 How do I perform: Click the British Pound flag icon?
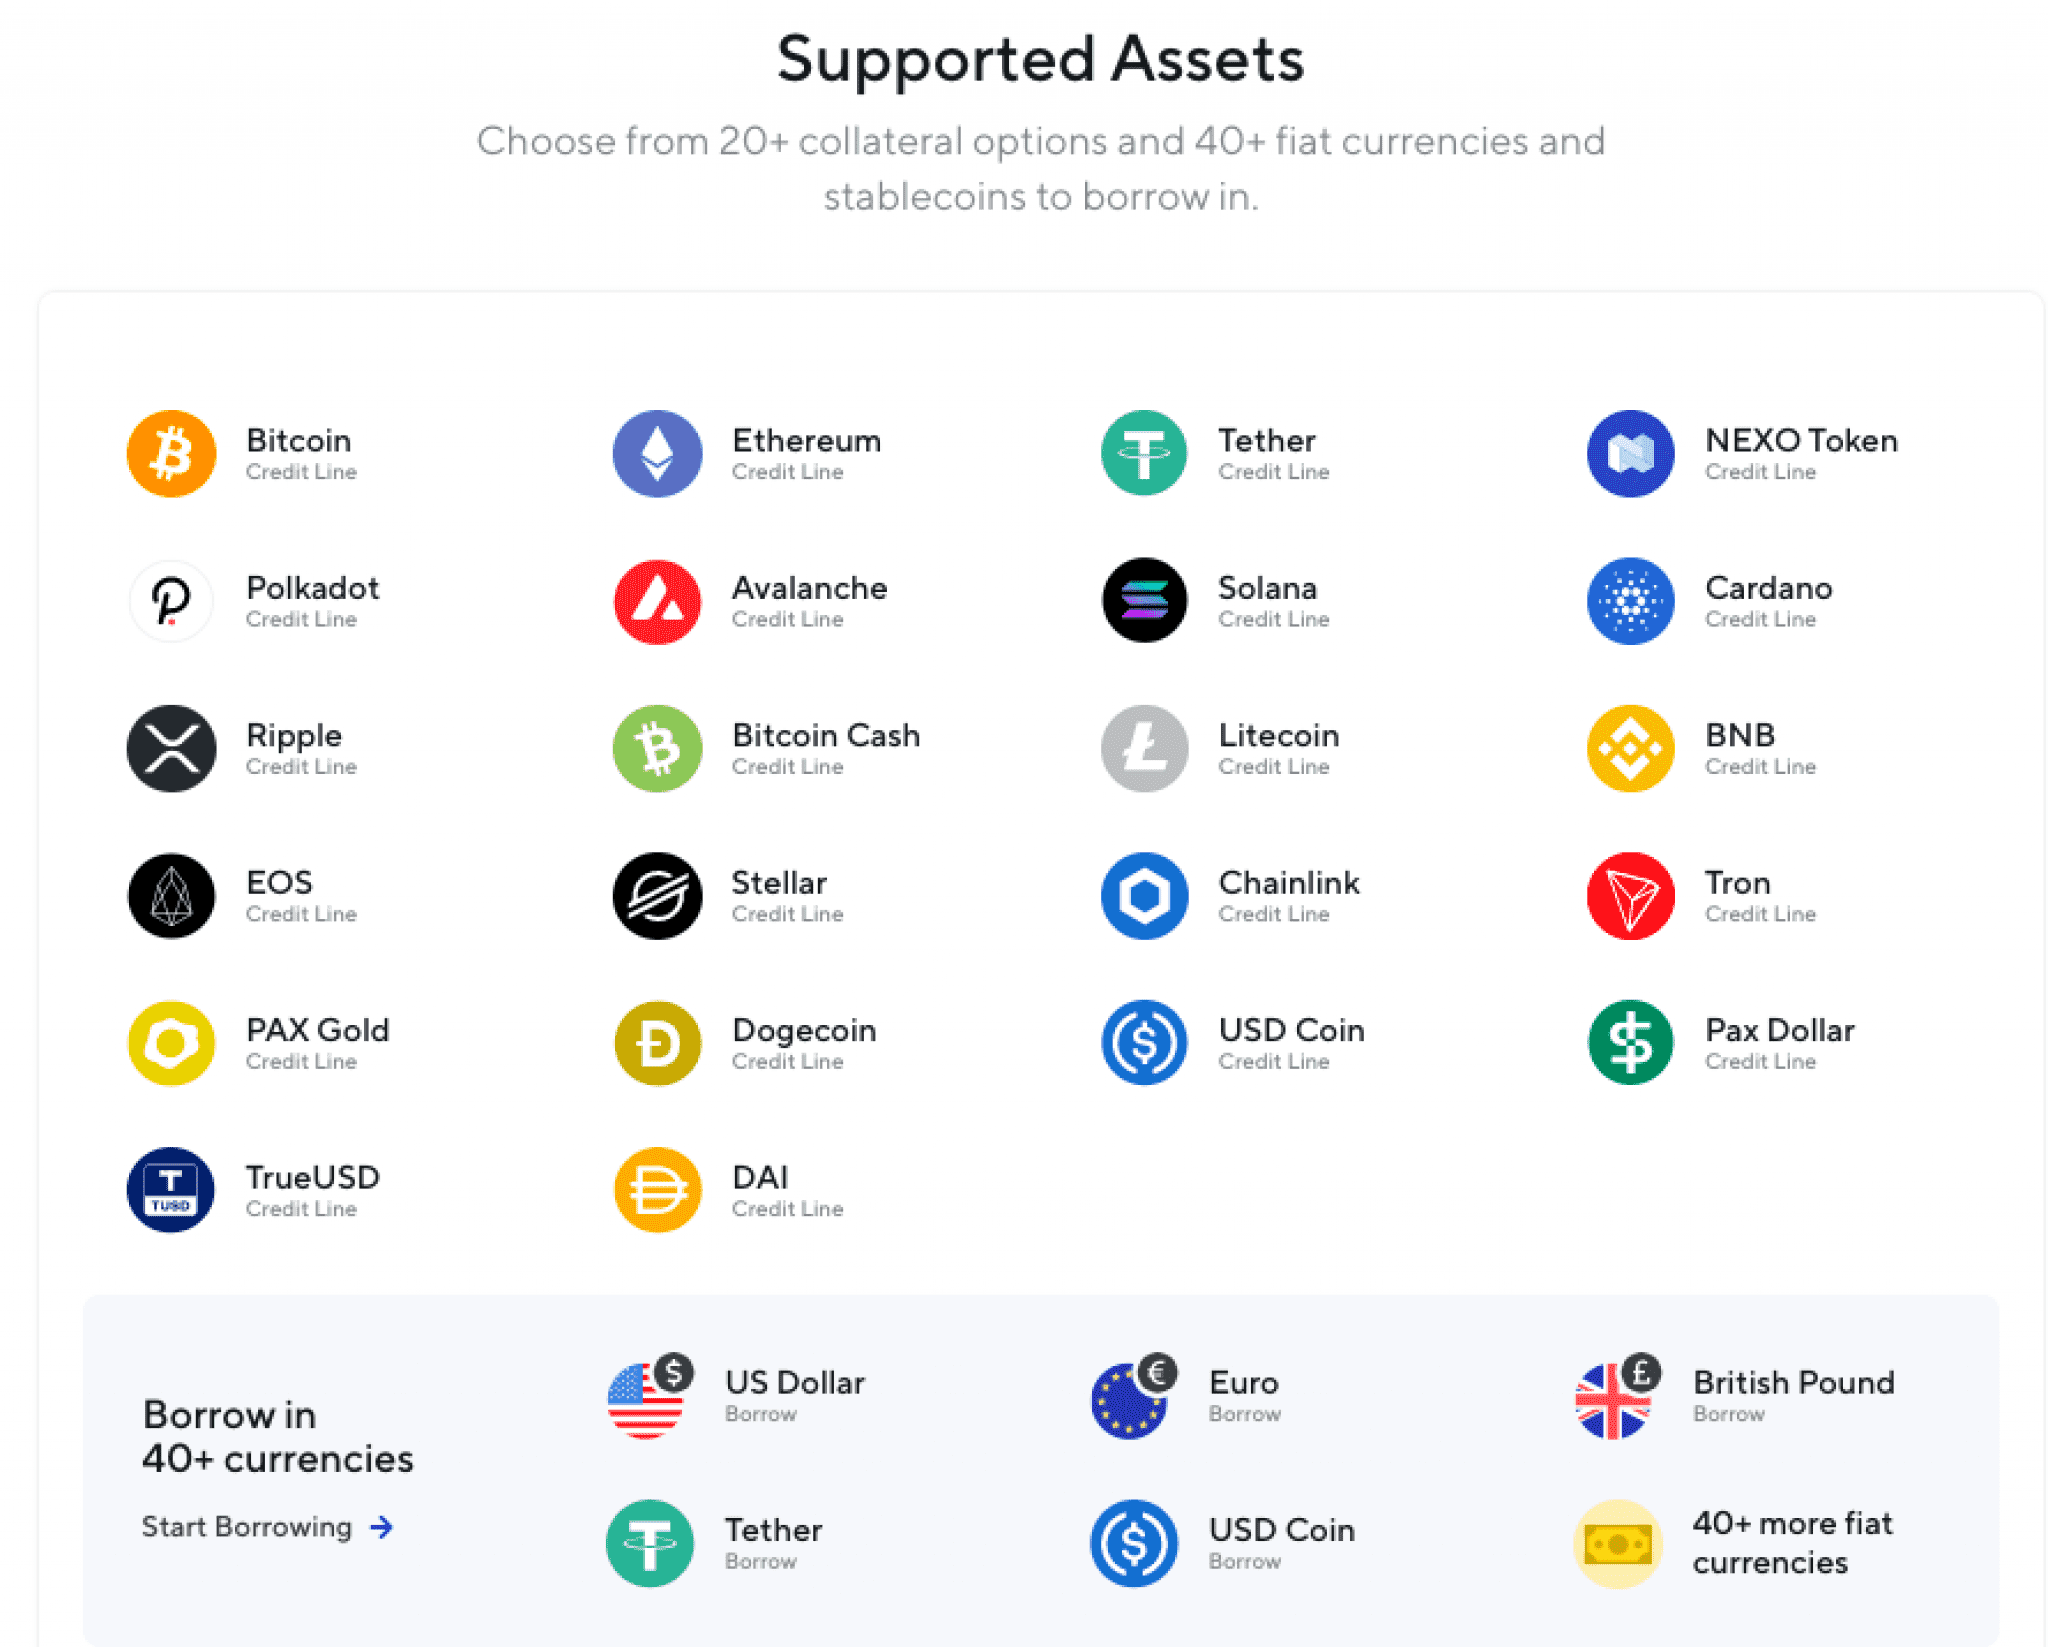point(1617,1397)
